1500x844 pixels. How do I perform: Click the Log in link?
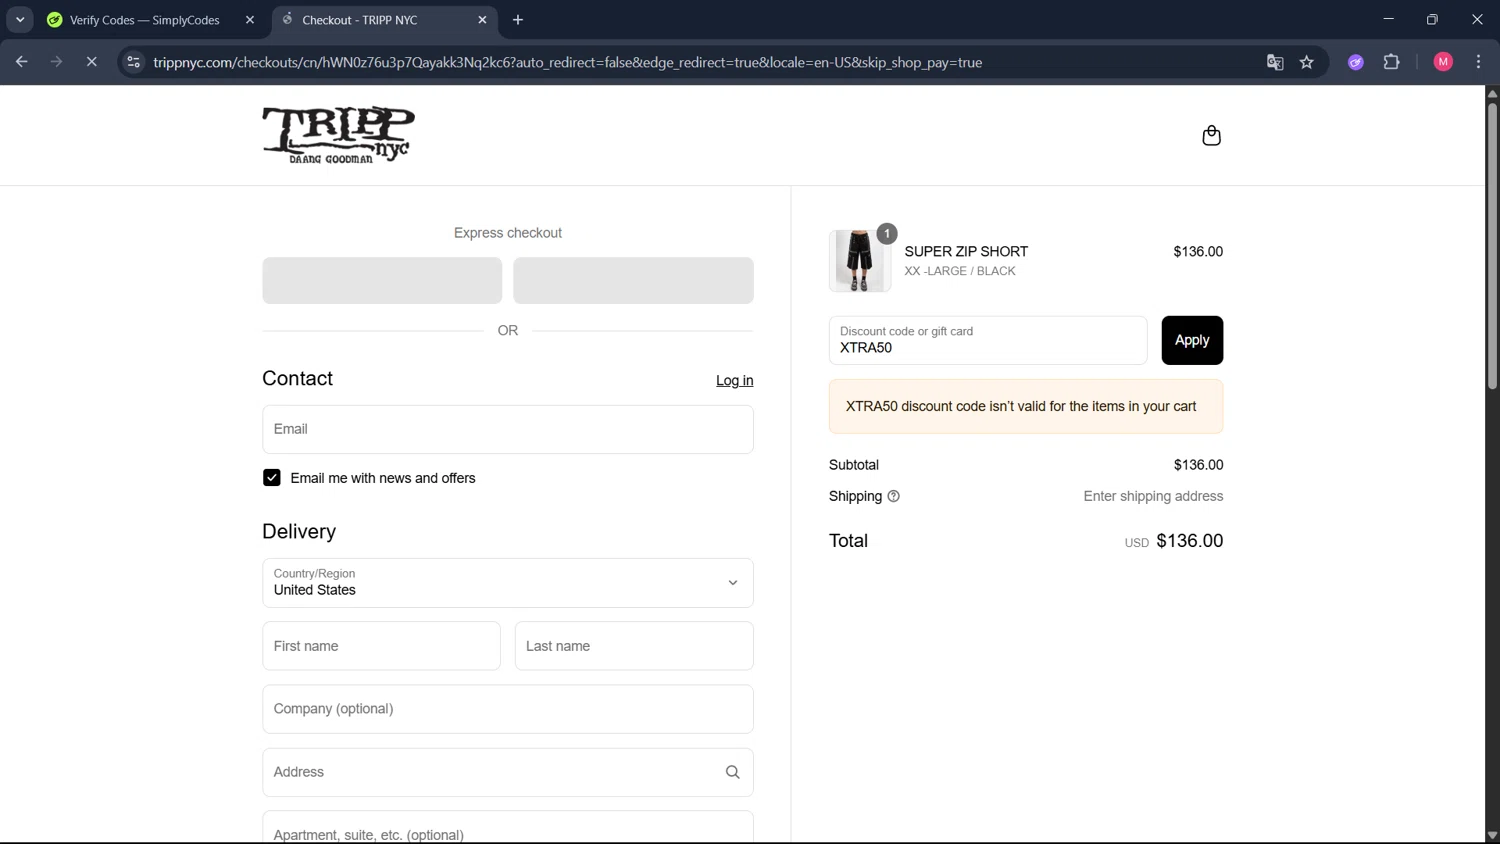point(734,381)
